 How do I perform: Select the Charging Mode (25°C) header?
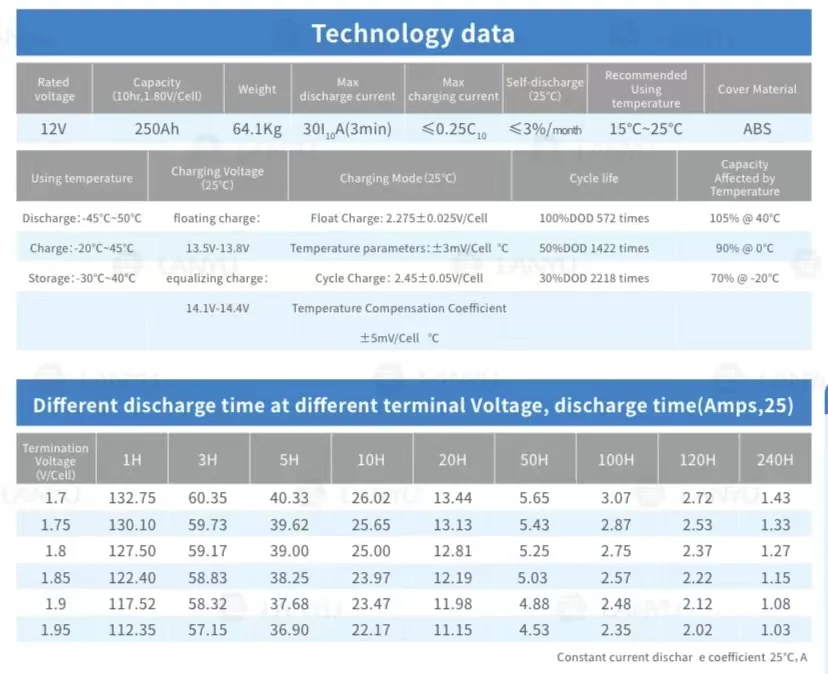pos(399,178)
